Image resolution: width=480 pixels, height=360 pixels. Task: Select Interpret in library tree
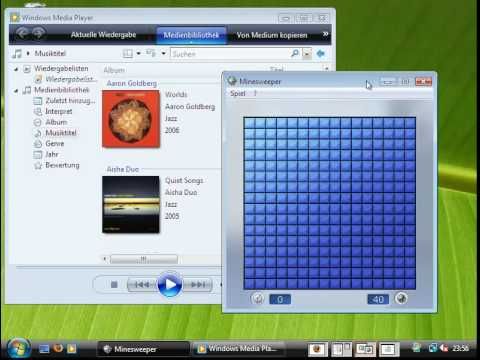[59, 111]
